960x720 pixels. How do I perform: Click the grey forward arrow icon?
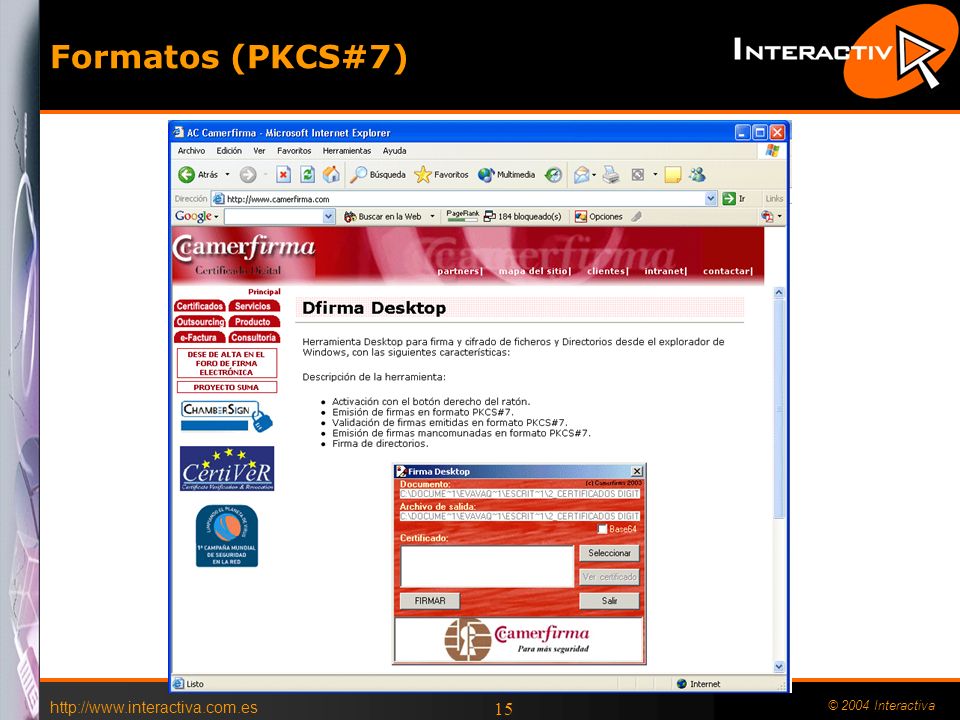248,175
